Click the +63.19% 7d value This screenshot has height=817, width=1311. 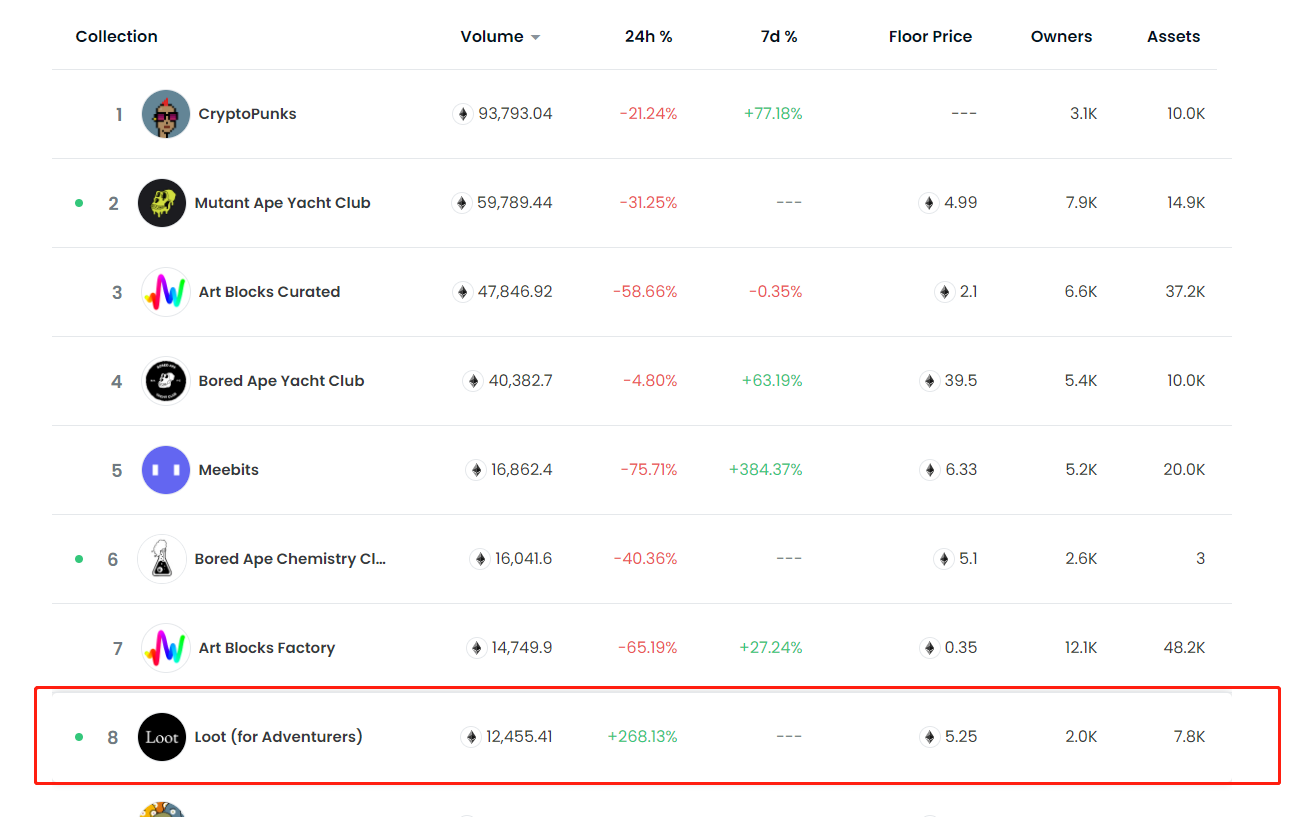pos(772,381)
